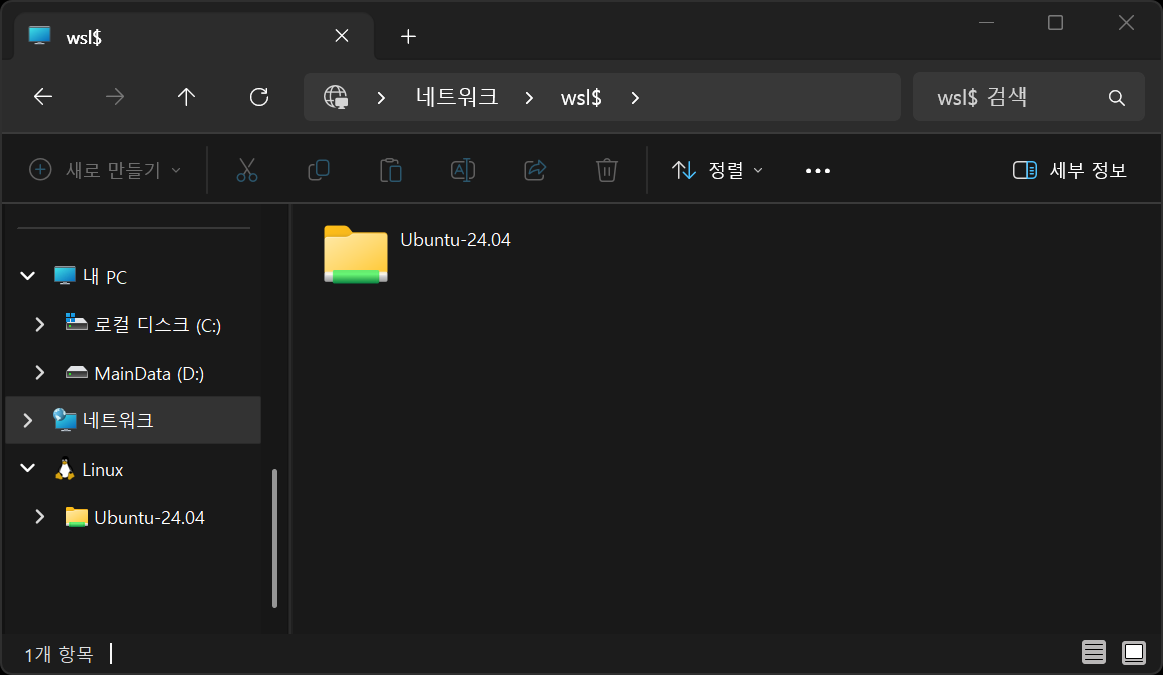Click the Rename icon in toolbar
1163x675 pixels.
click(463, 171)
